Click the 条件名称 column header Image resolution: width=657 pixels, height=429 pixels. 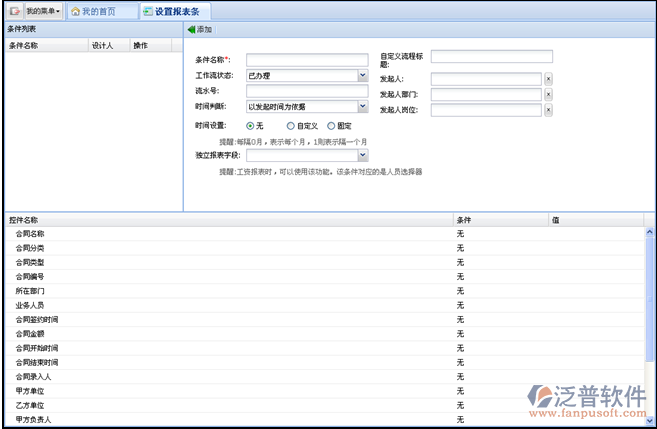[46, 45]
